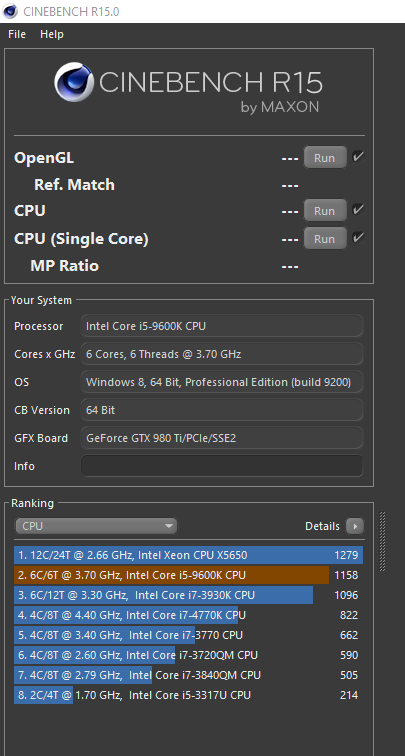
Task: Run the CPU Single Core benchmark
Action: 325,239
